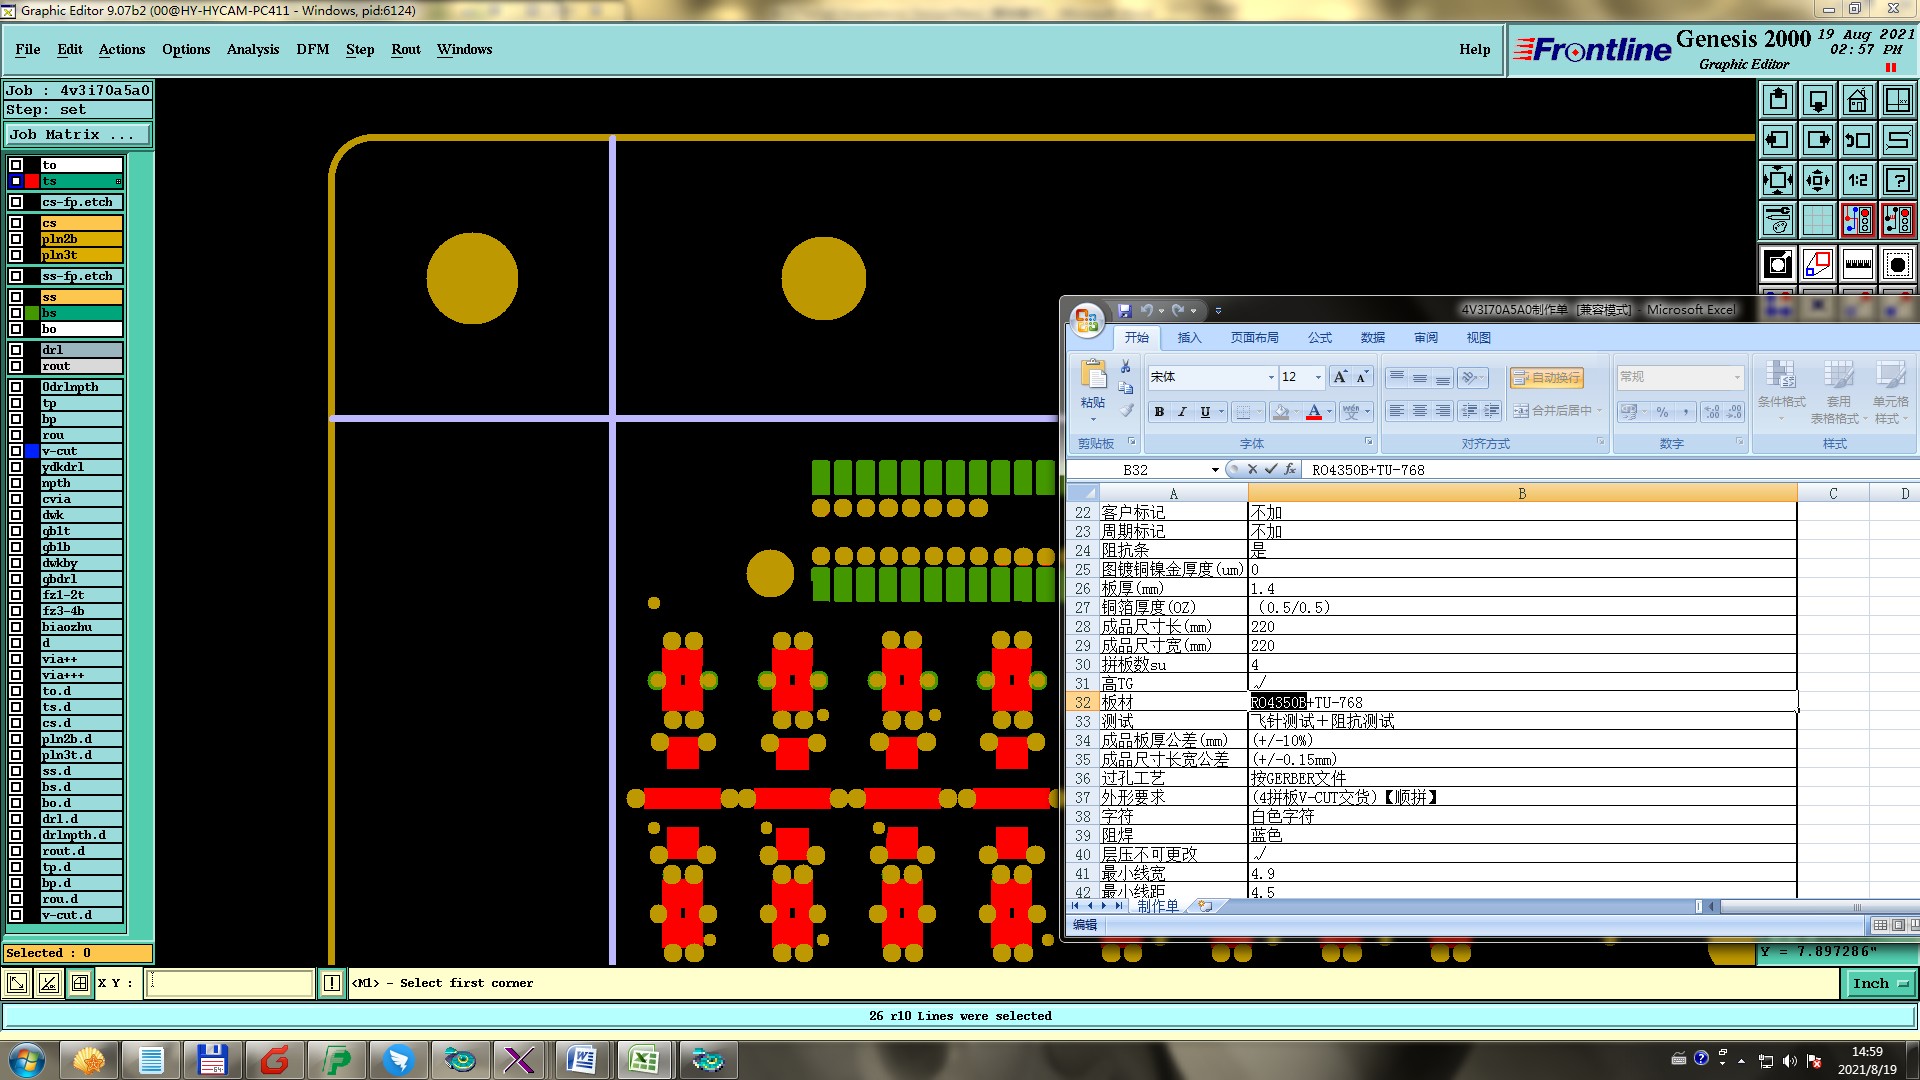Open the font size 12 dropdown
Image resolution: width=1920 pixels, height=1080 pixels.
tap(1318, 377)
